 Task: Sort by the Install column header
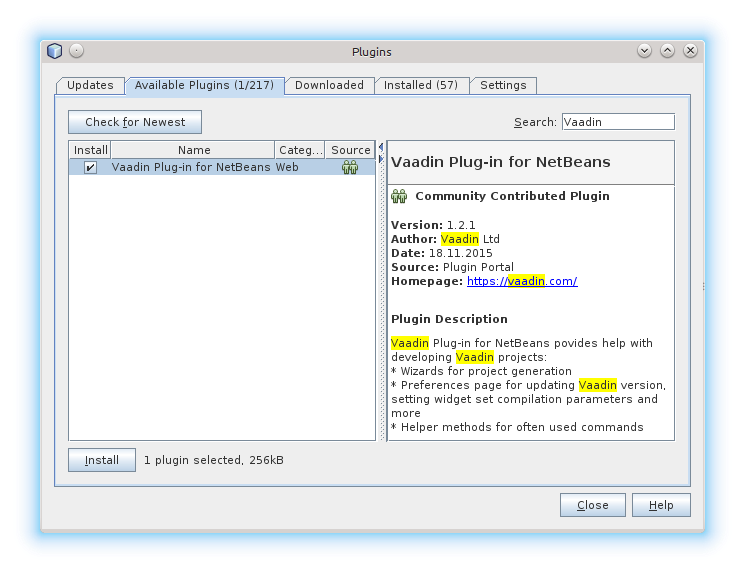point(90,150)
